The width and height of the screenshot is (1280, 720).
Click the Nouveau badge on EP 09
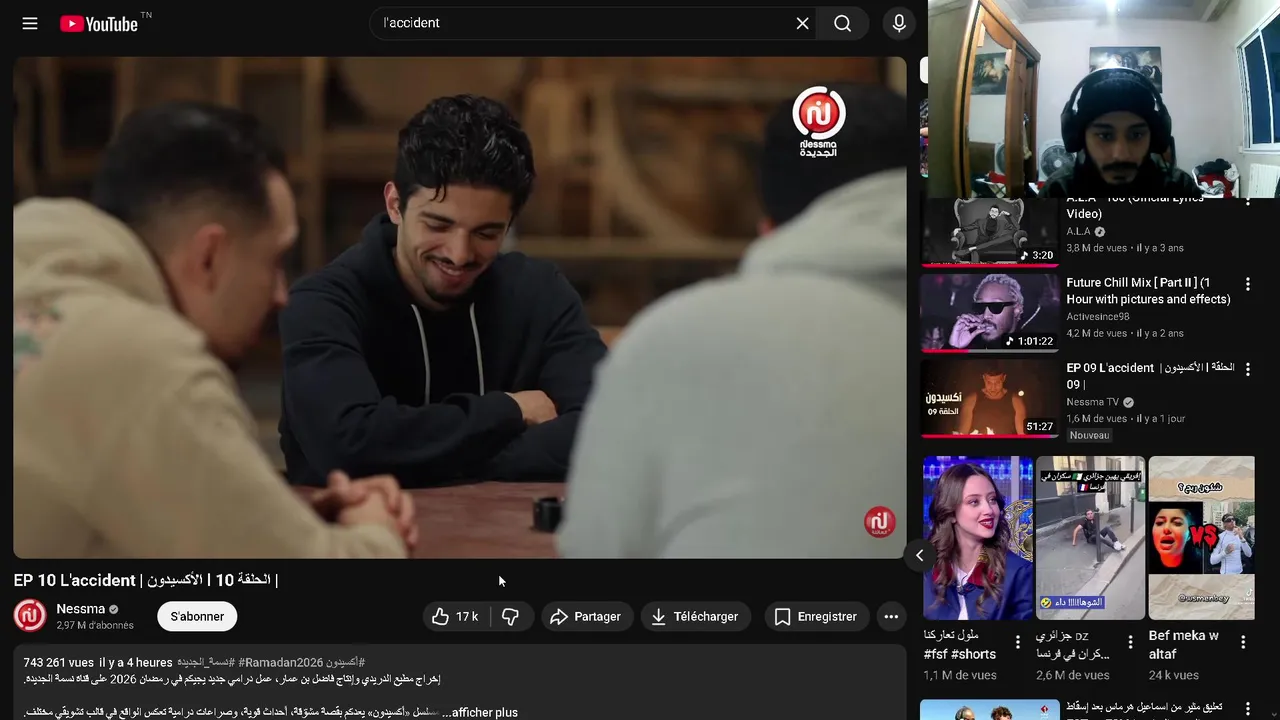(x=1089, y=435)
